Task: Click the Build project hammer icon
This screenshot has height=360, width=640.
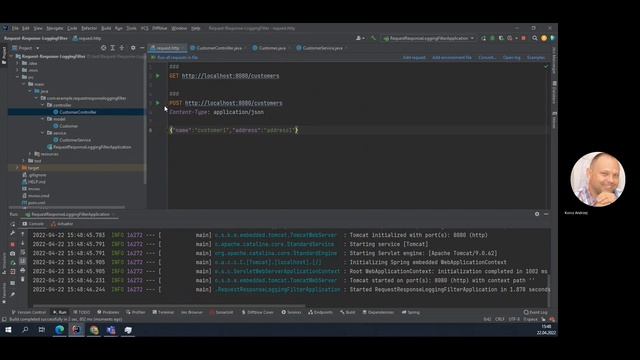Action: click(x=373, y=38)
